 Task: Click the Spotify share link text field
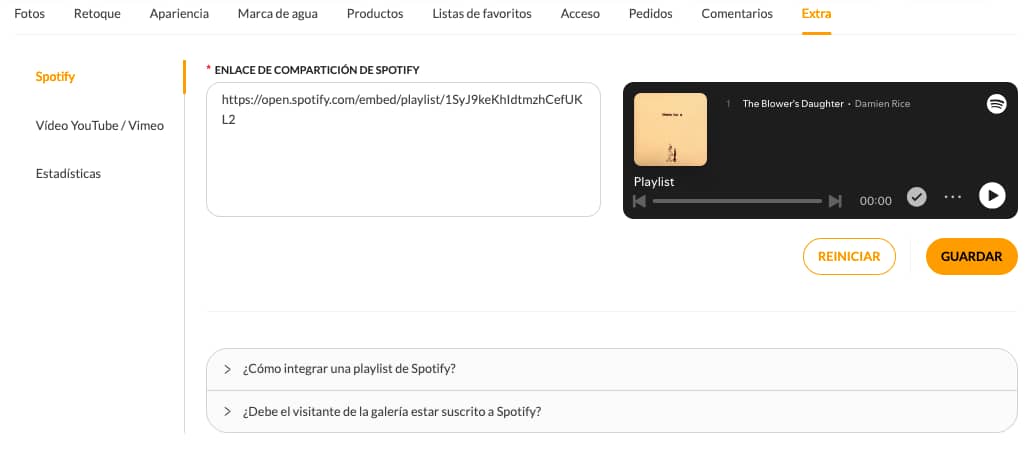(403, 149)
